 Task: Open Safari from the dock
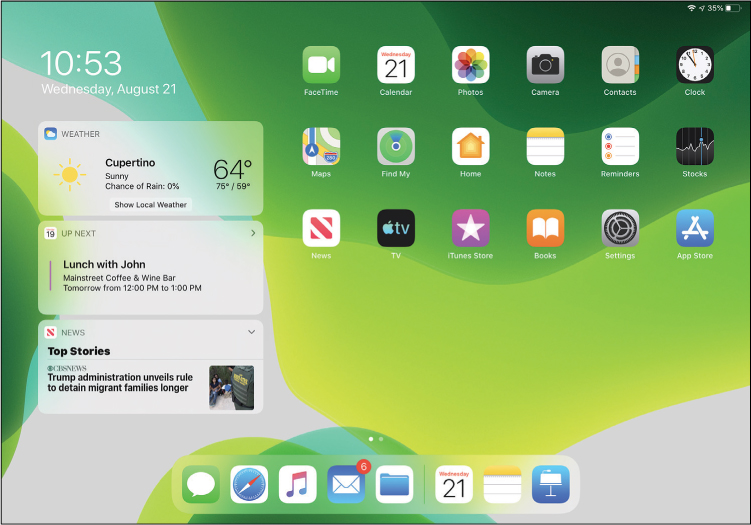coord(249,485)
